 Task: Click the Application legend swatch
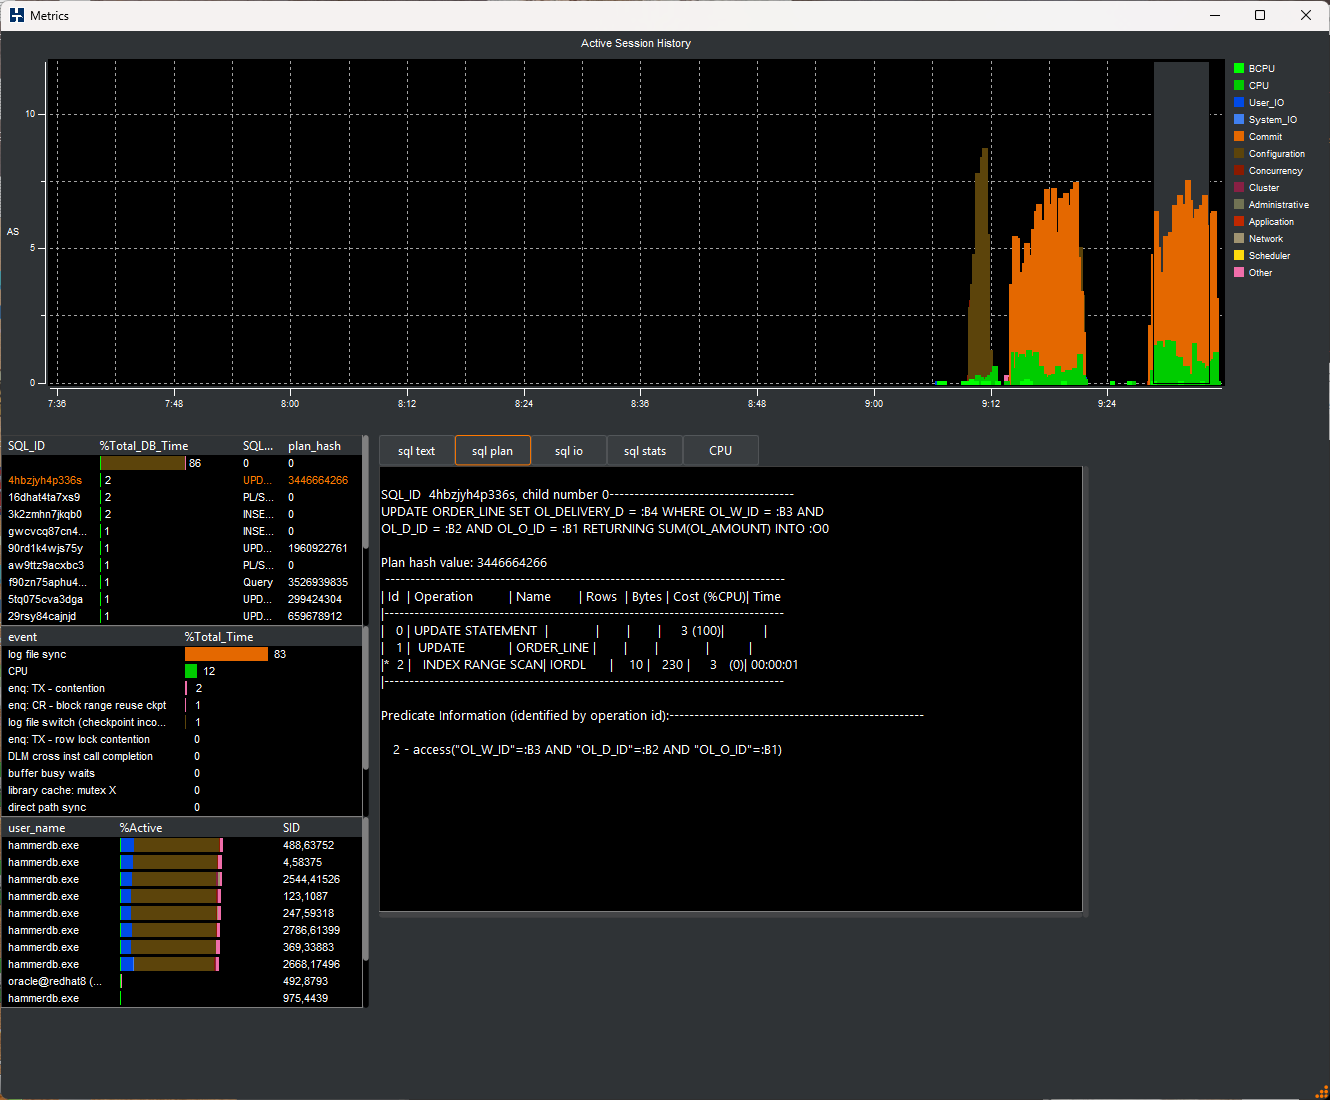click(x=1239, y=222)
